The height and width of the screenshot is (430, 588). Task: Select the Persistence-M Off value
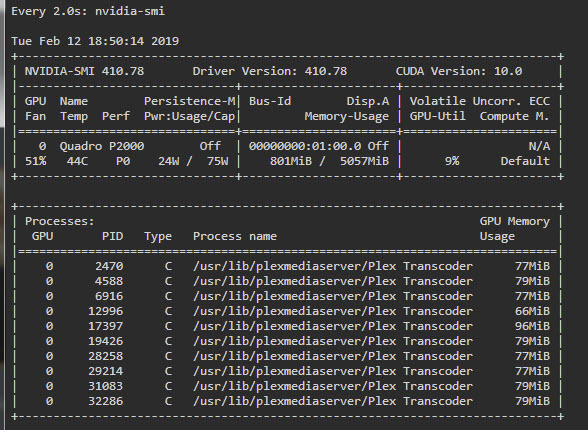tap(210, 146)
